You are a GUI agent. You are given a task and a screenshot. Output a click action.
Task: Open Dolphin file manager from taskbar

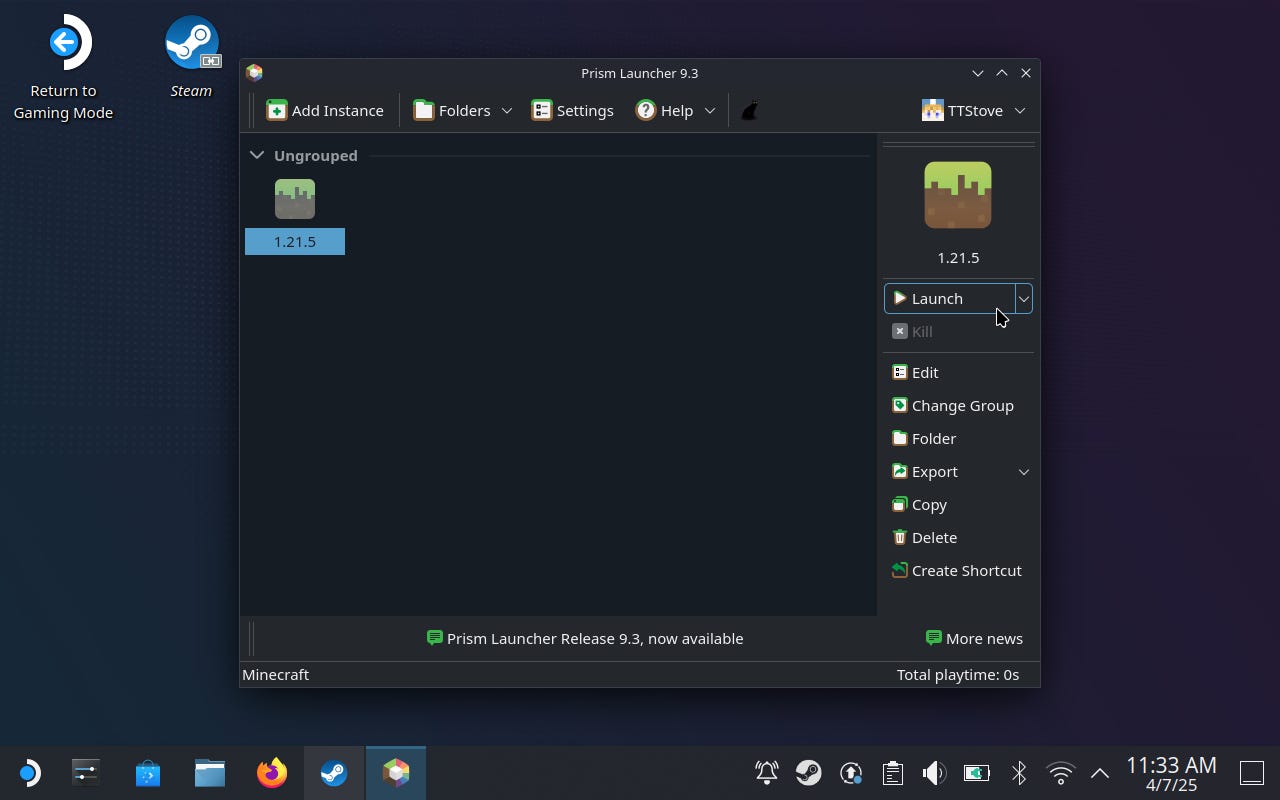pyautogui.click(x=210, y=773)
